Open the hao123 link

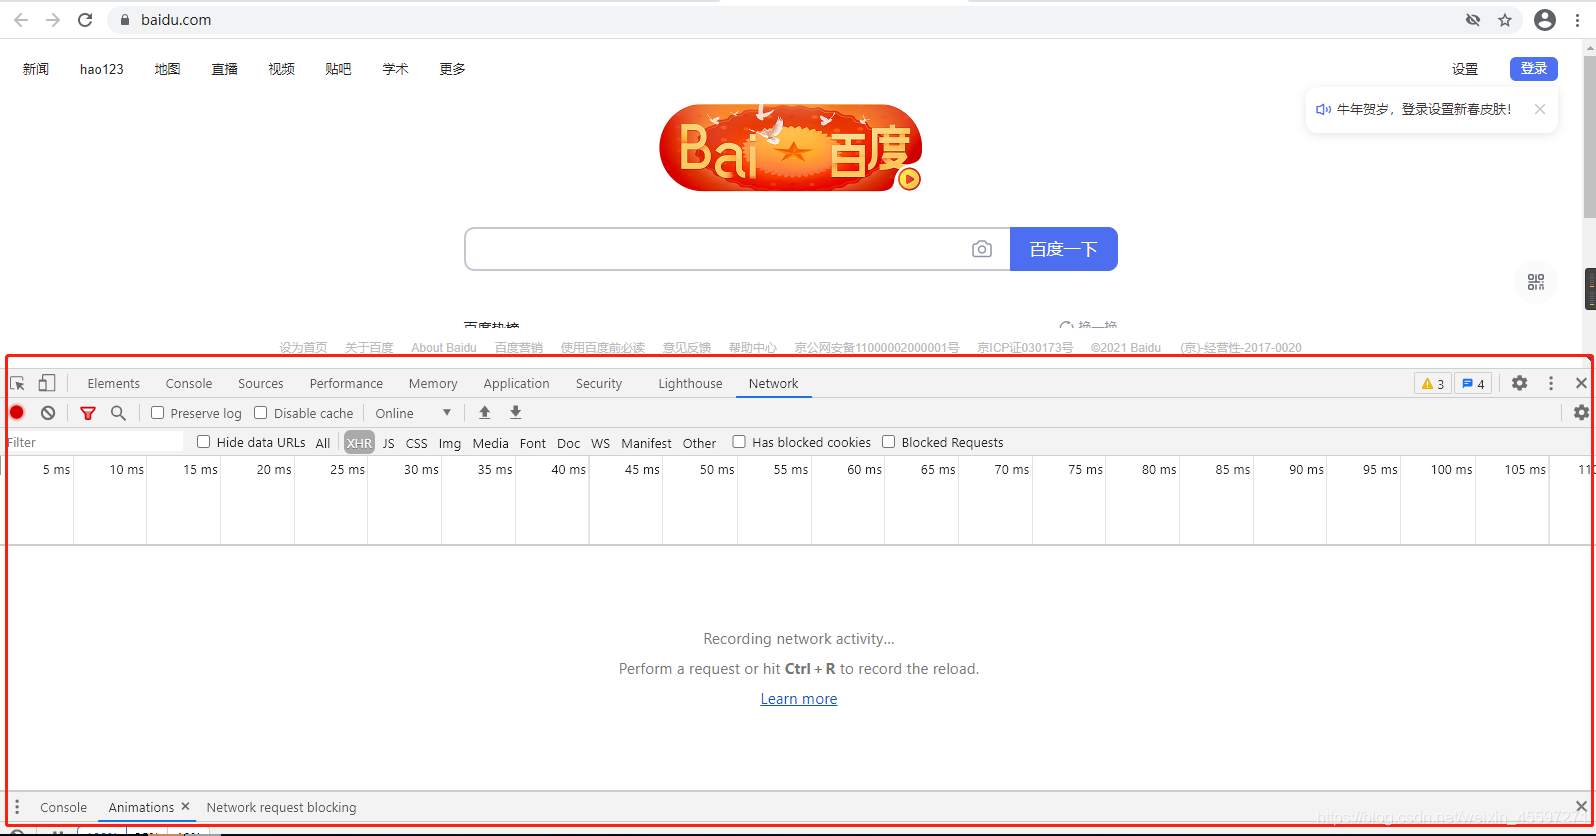click(x=102, y=69)
